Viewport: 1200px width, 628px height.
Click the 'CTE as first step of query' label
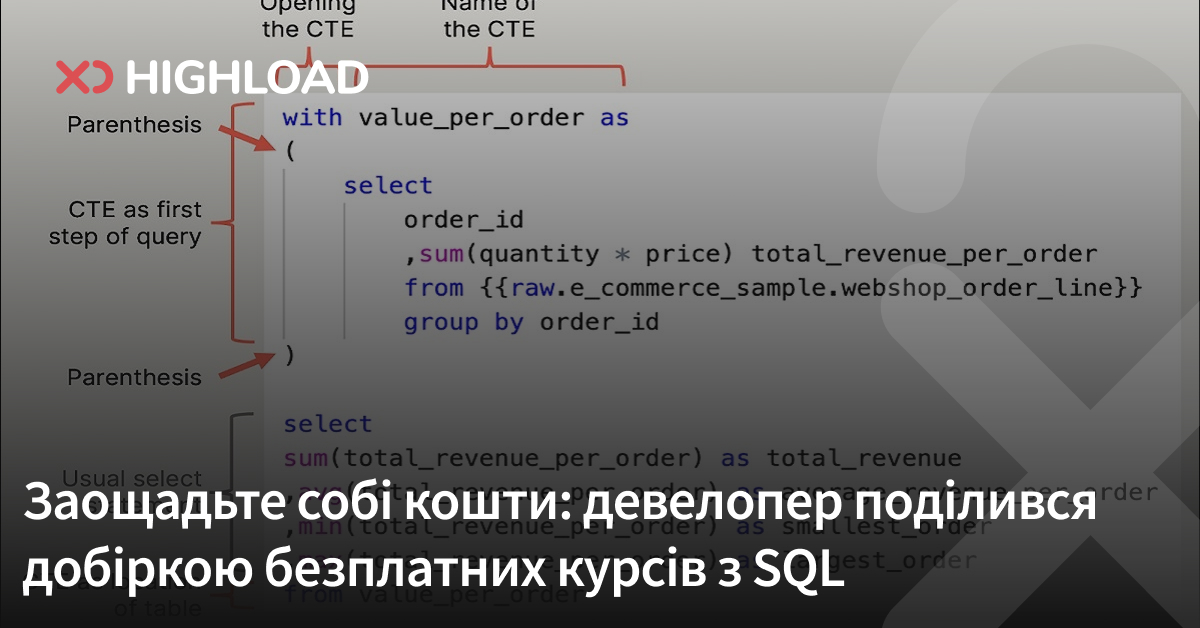click(x=125, y=223)
